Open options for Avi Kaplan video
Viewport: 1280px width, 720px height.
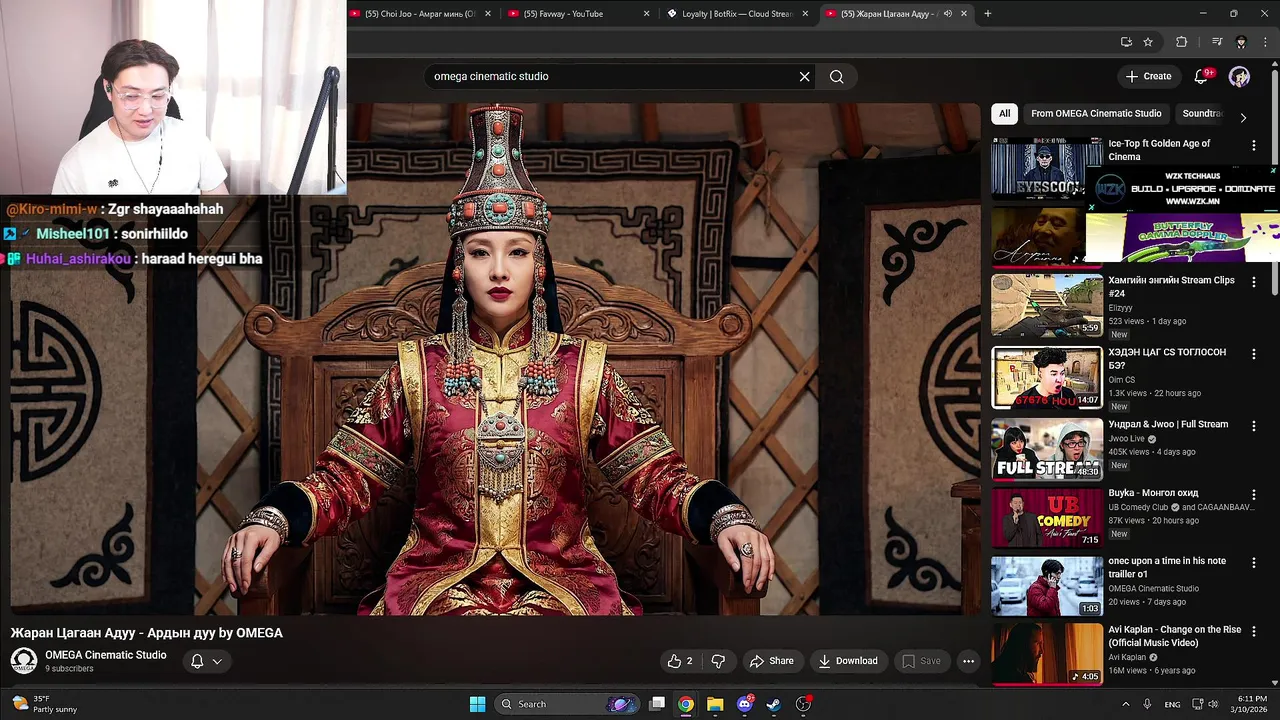coord(1253,631)
